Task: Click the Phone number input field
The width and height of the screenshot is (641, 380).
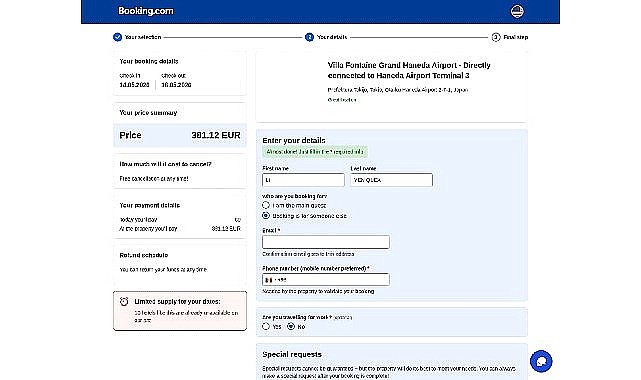Action: pos(326,279)
